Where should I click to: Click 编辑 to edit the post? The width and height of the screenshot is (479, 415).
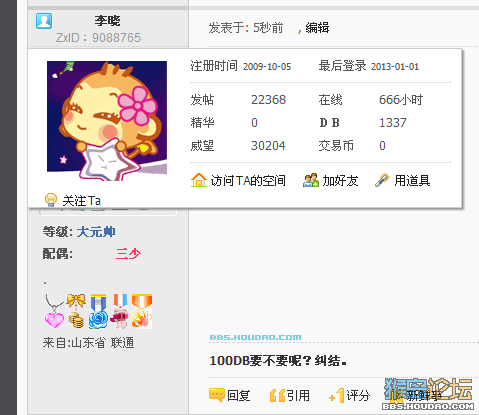click(317, 28)
